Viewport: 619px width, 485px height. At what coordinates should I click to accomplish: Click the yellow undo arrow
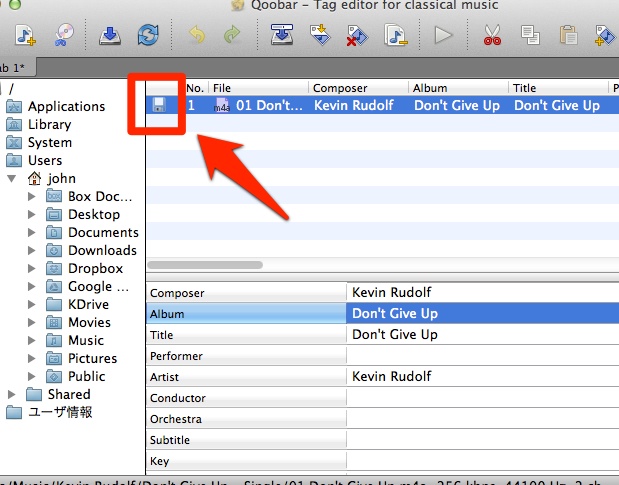coord(197,35)
